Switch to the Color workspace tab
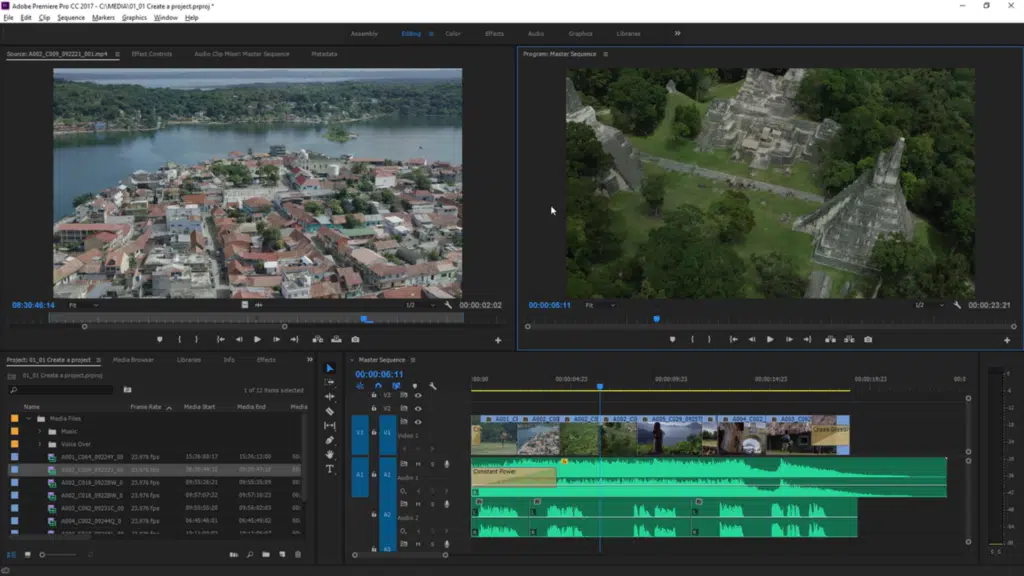Viewport: 1024px width, 576px height. pyautogui.click(x=452, y=33)
